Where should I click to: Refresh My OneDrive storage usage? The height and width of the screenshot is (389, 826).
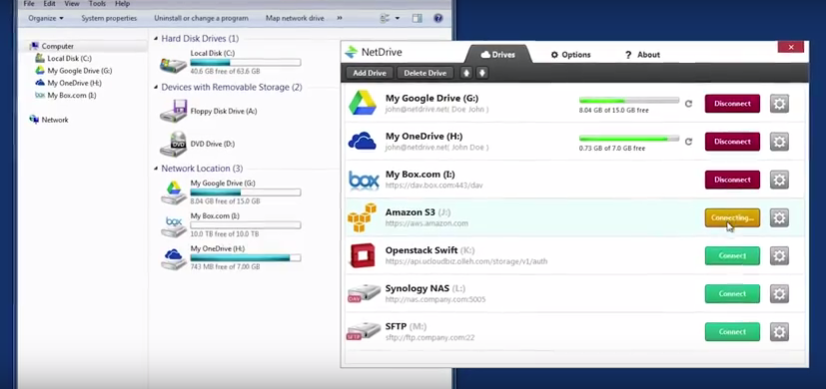coord(688,141)
